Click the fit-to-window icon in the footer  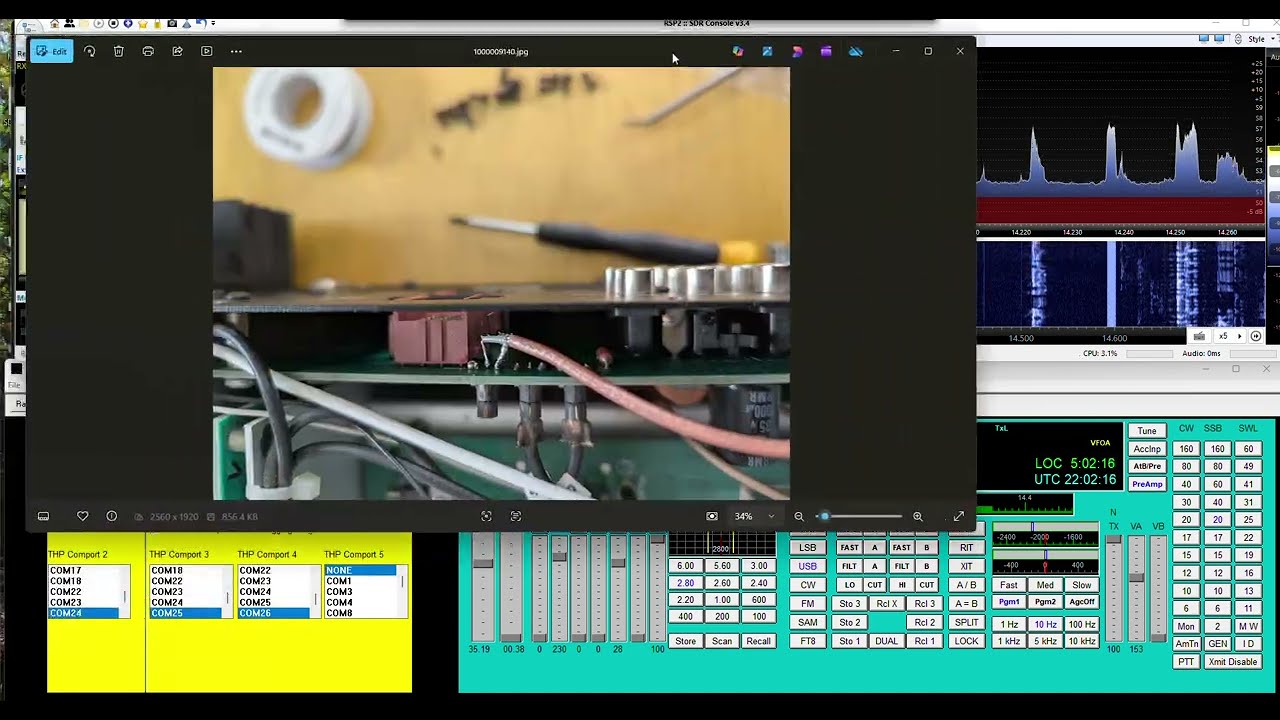pyautogui.click(x=486, y=516)
